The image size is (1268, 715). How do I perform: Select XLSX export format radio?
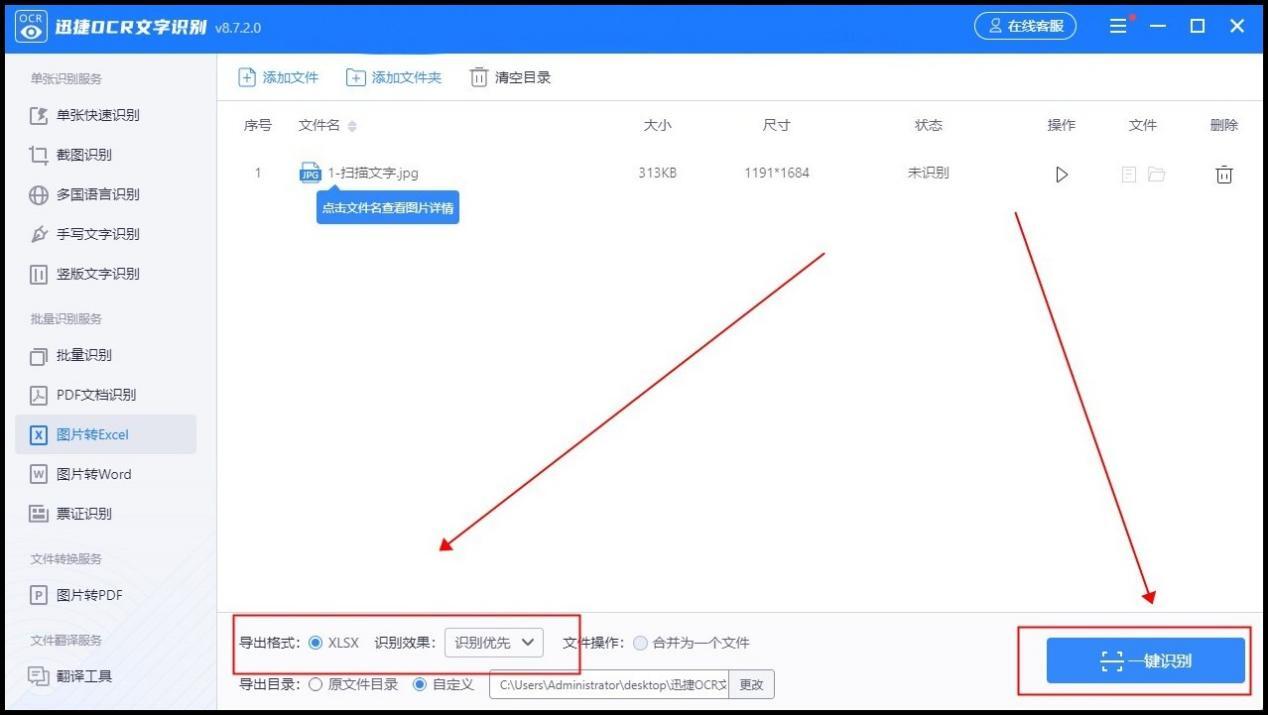click(x=316, y=643)
